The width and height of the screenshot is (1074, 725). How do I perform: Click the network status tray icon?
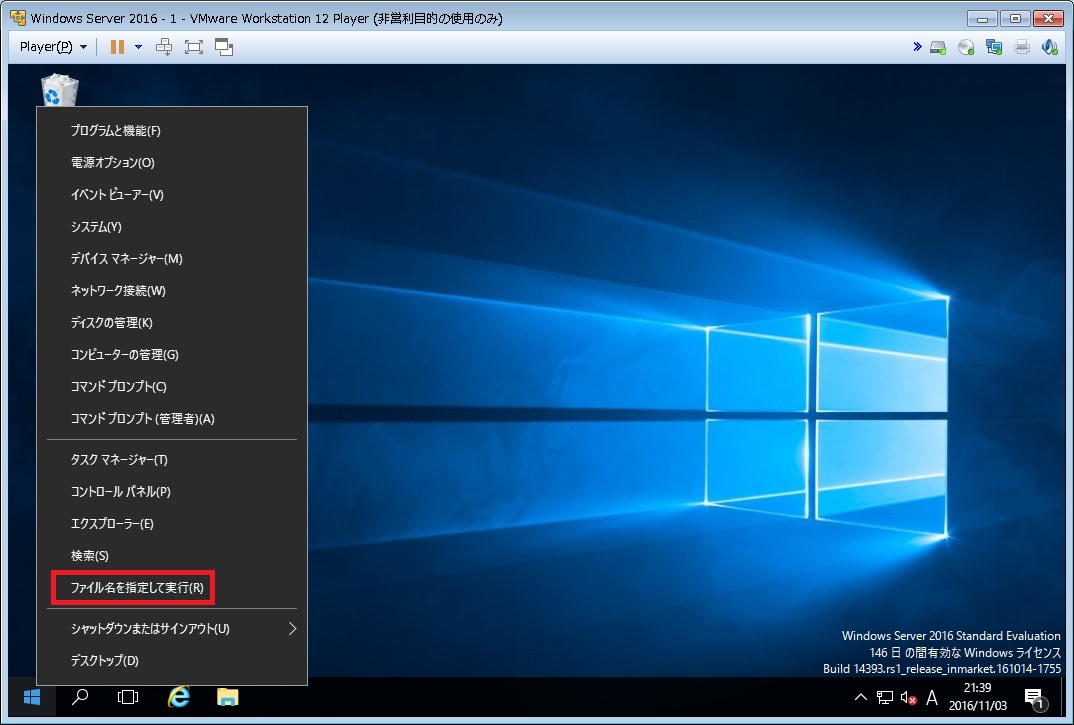coord(884,698)
